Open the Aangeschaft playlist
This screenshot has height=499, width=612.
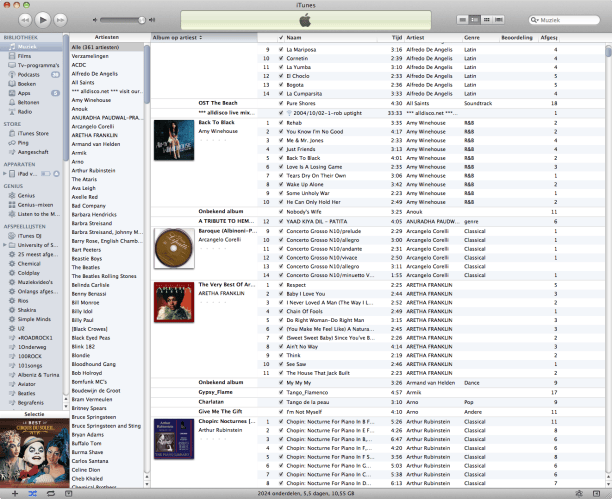click(33, 152)
